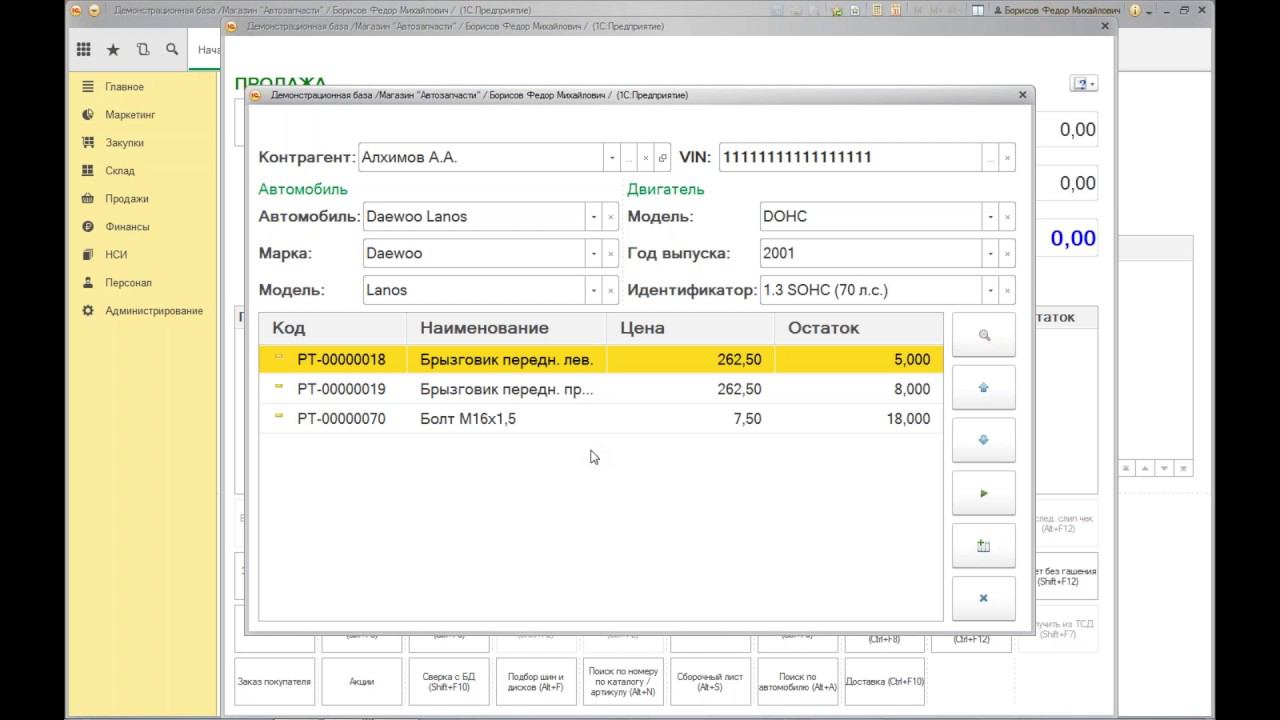Expand the Контрагент dropdown arrow
The width and height of the screenshot is (1280, 720).
click(x=611, y=158)
